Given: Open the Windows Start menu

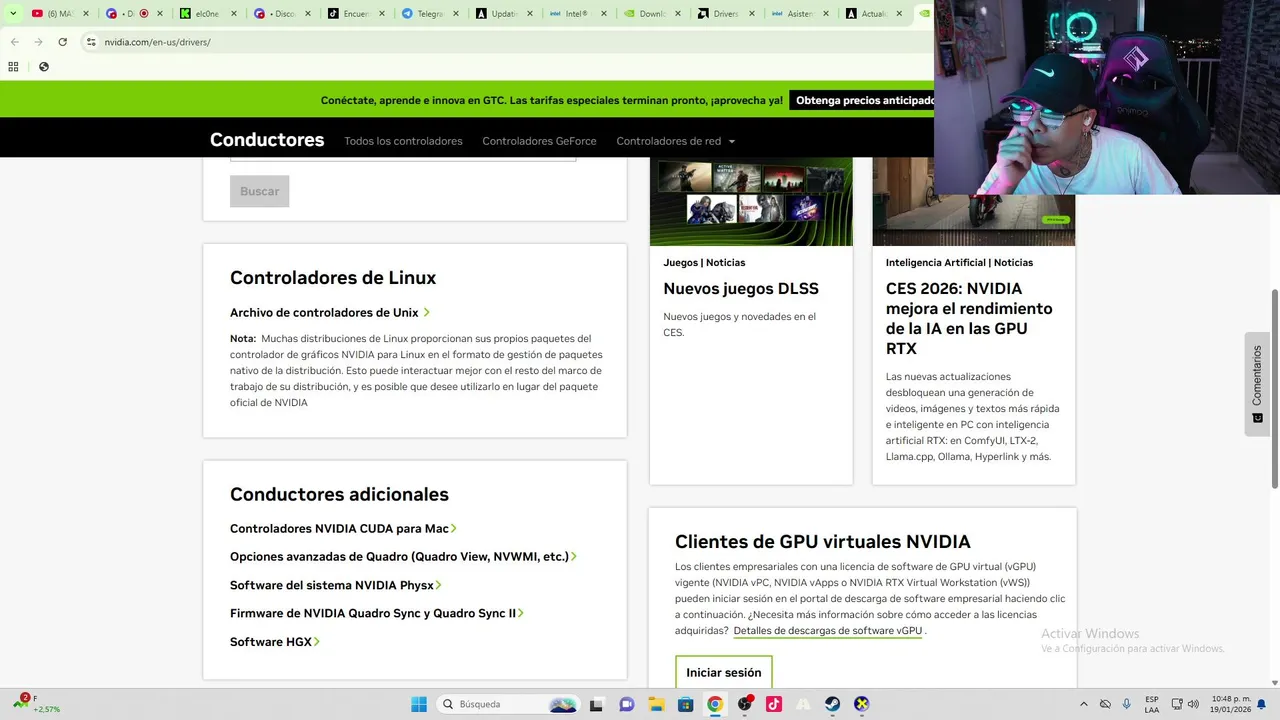Looking at the screenshot, I should (x=419, y=704).
